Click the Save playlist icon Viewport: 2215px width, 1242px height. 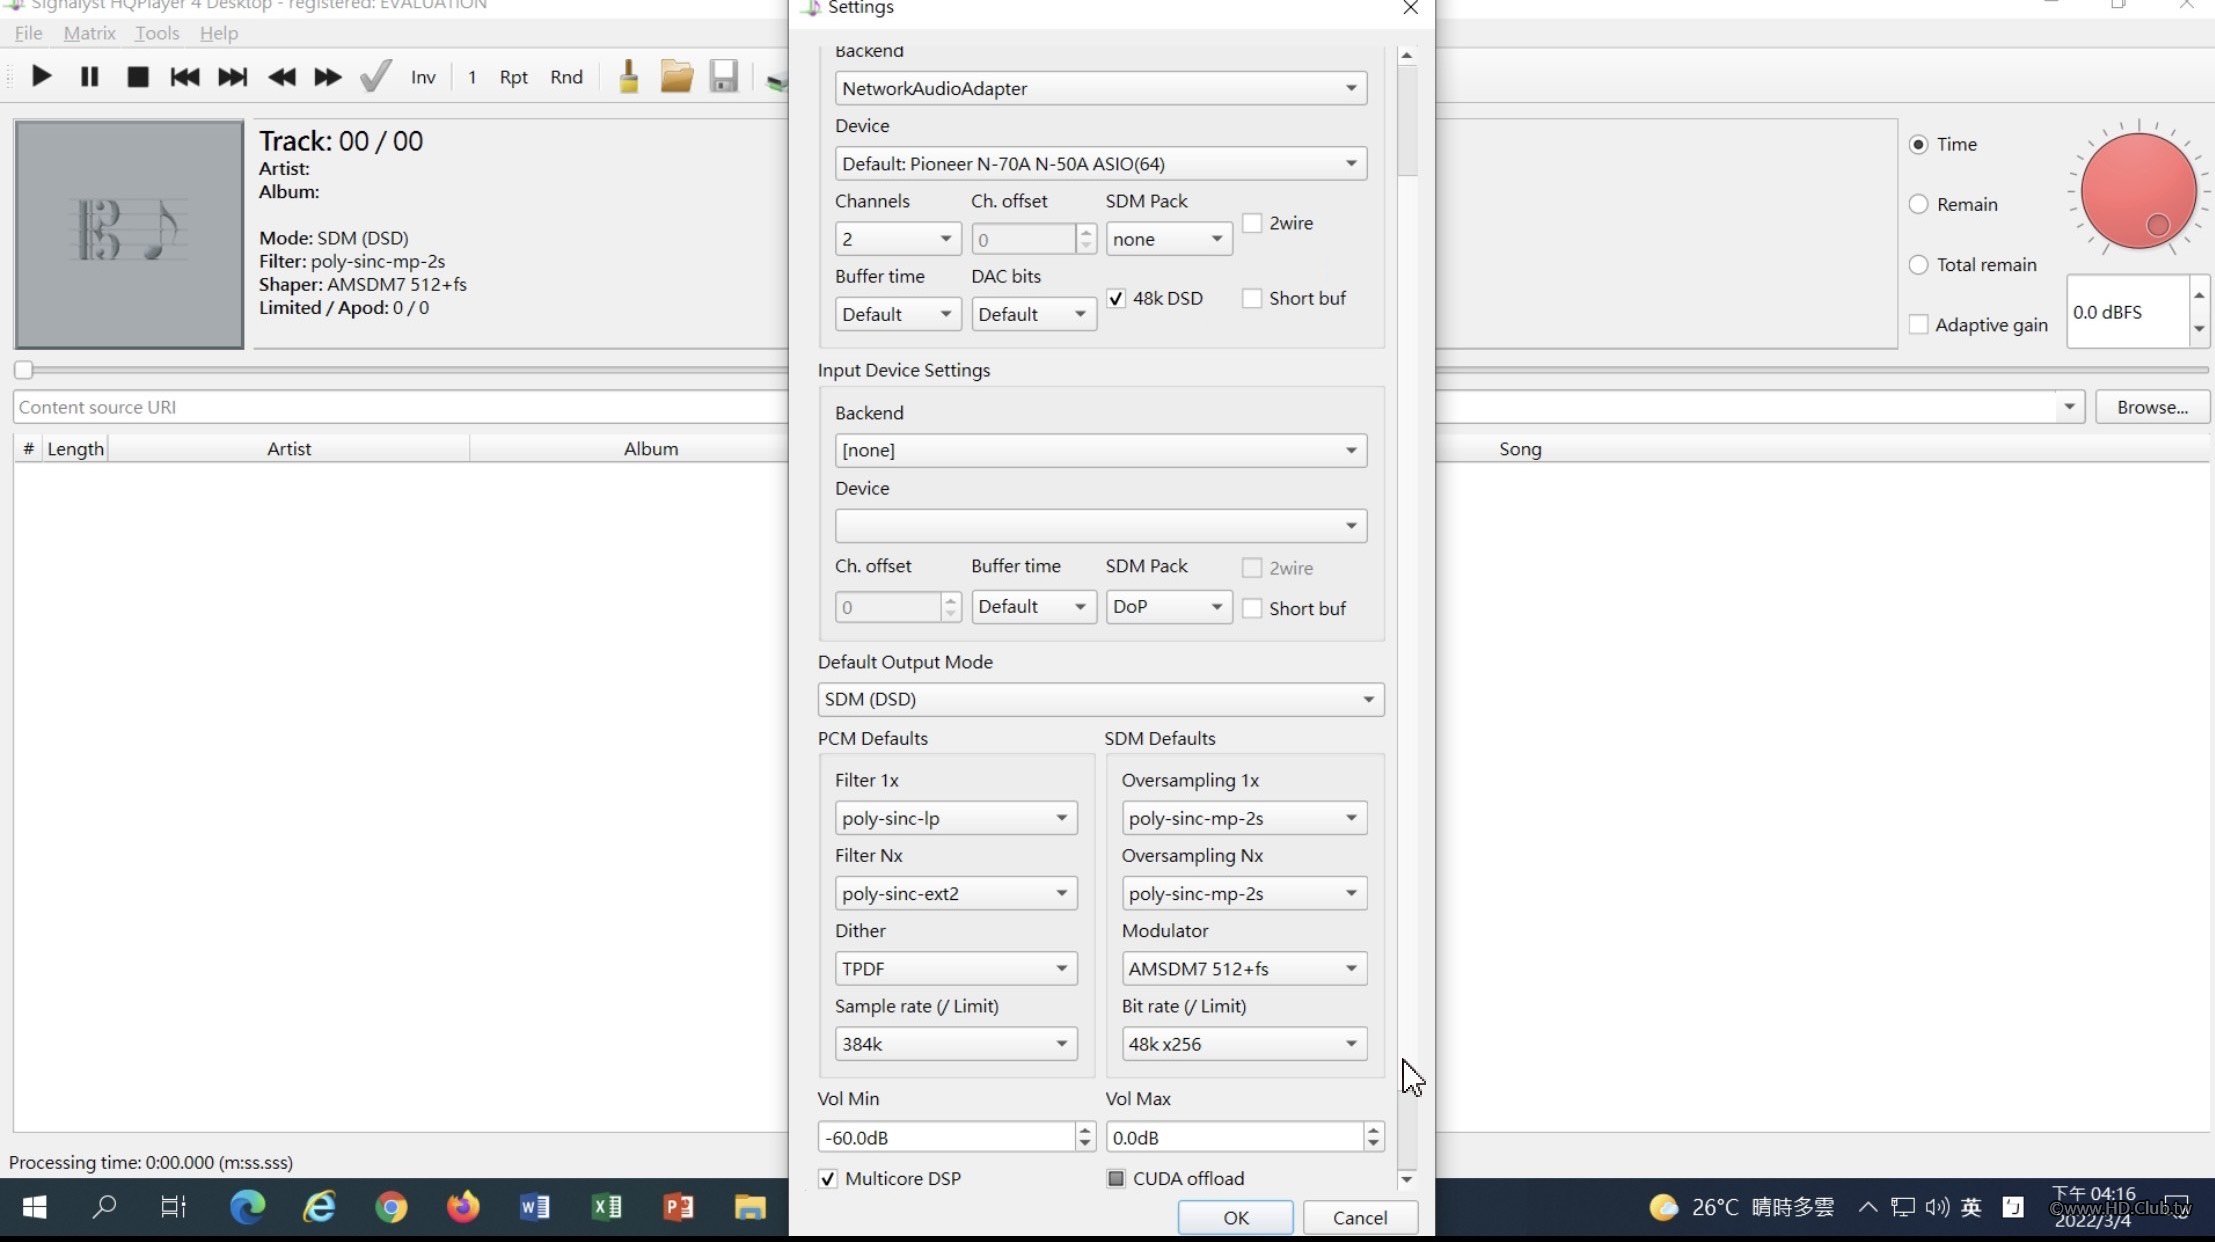pos(723,76)
